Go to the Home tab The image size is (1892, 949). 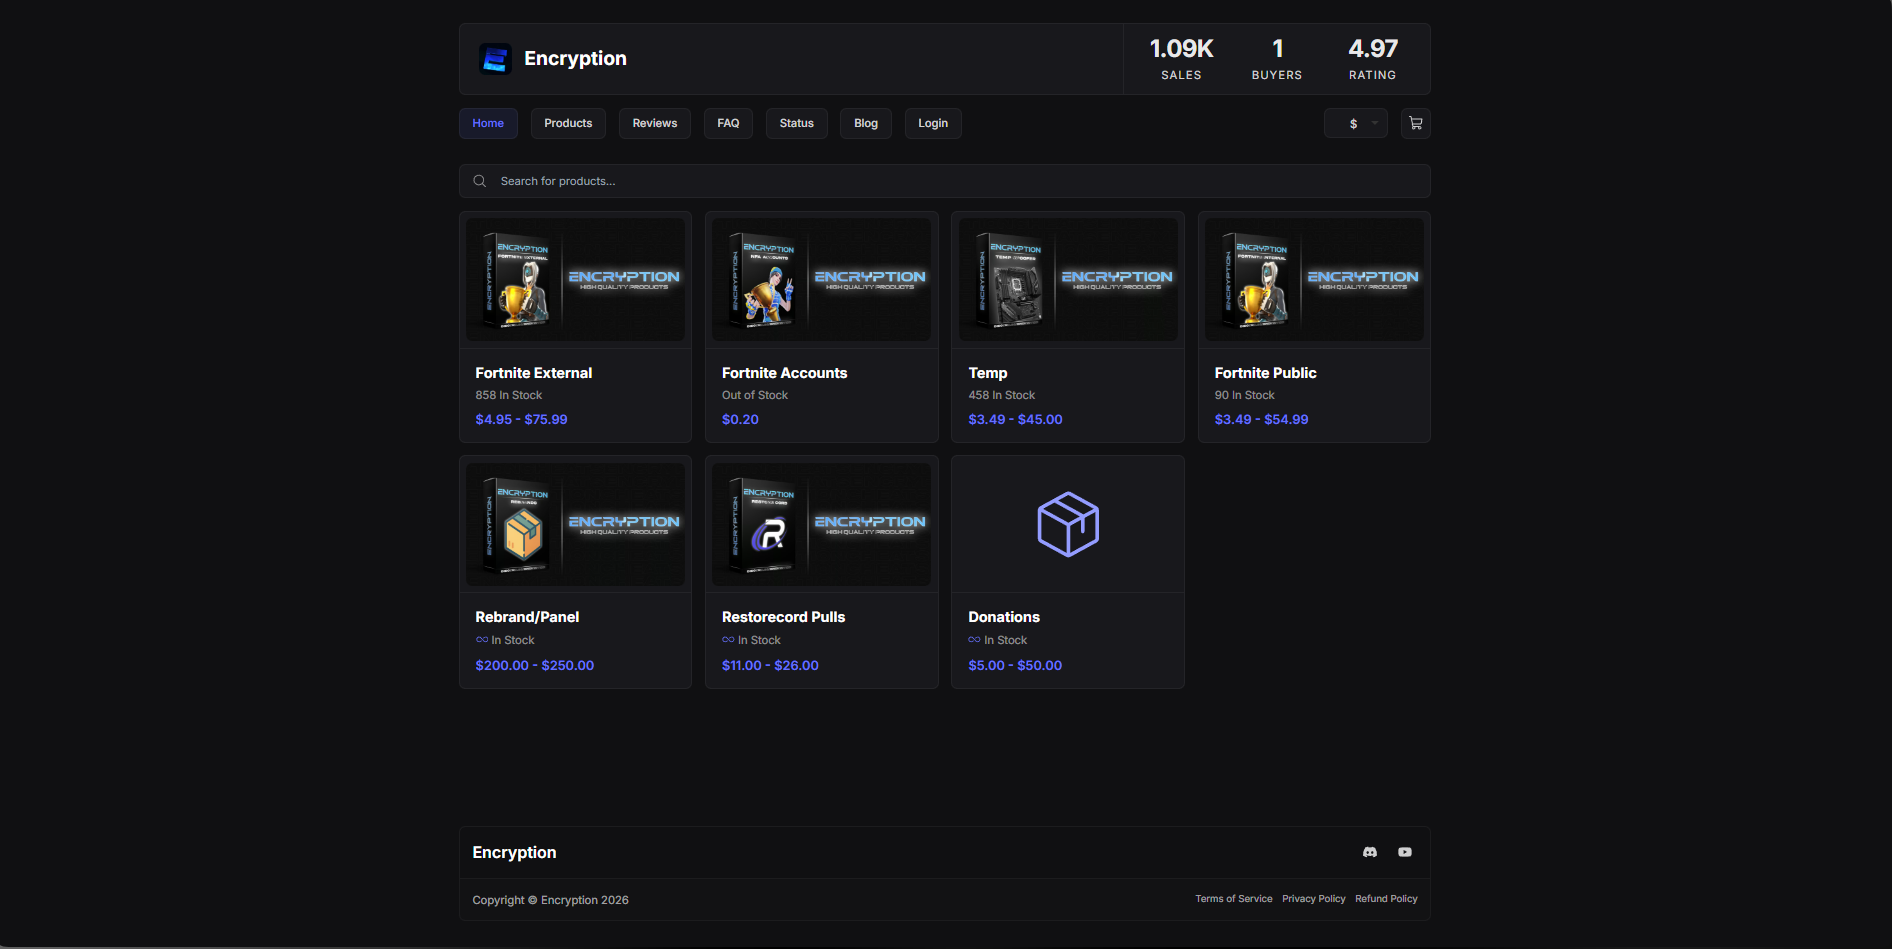click(x=488, y=123)
